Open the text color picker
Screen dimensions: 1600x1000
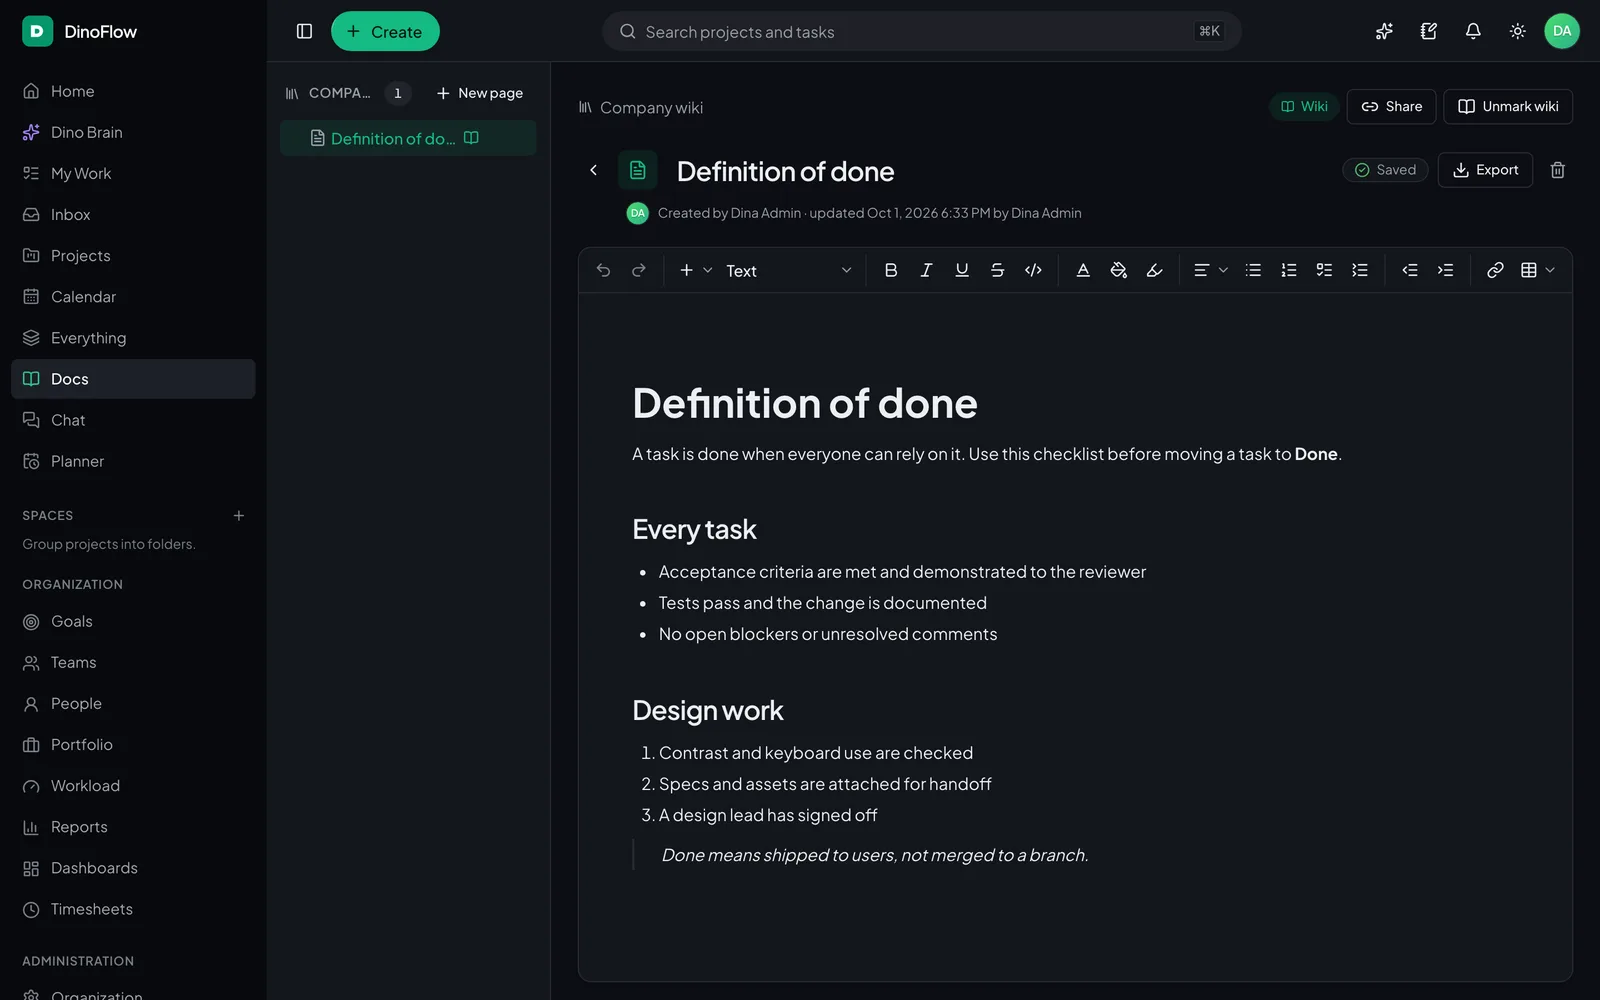1083,270
